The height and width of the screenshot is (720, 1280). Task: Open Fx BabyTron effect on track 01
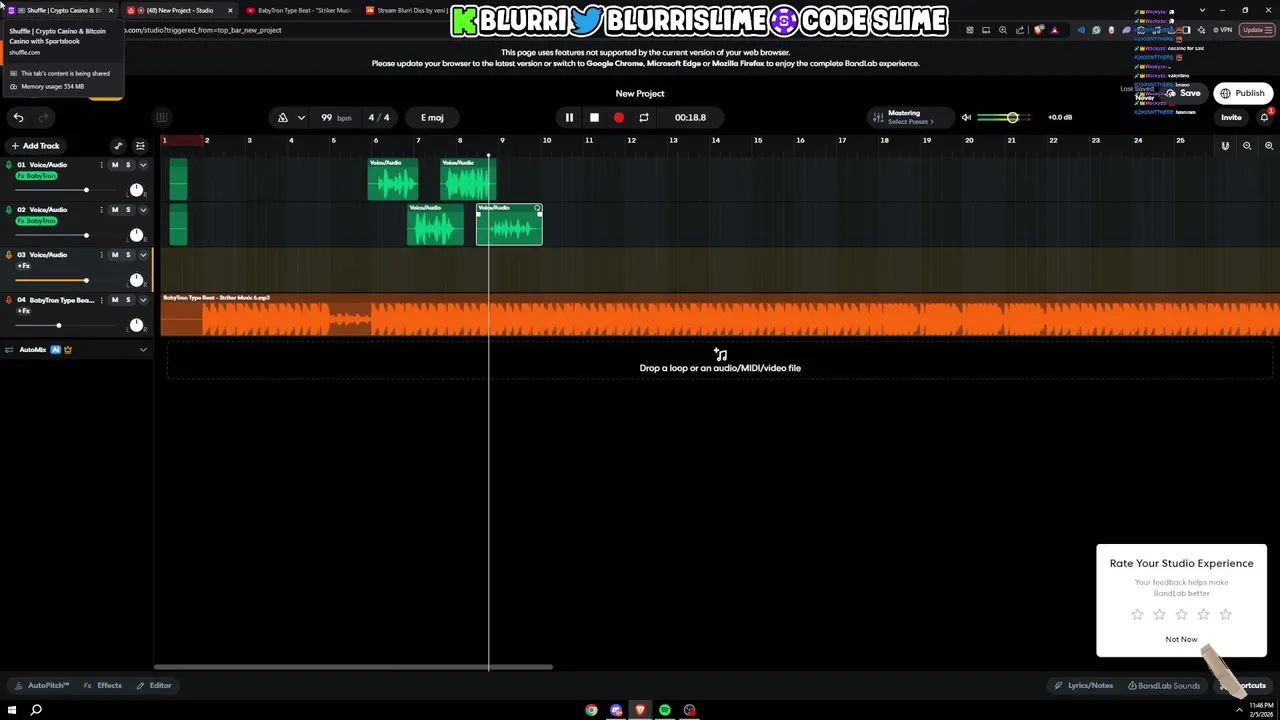pos(36,176)
